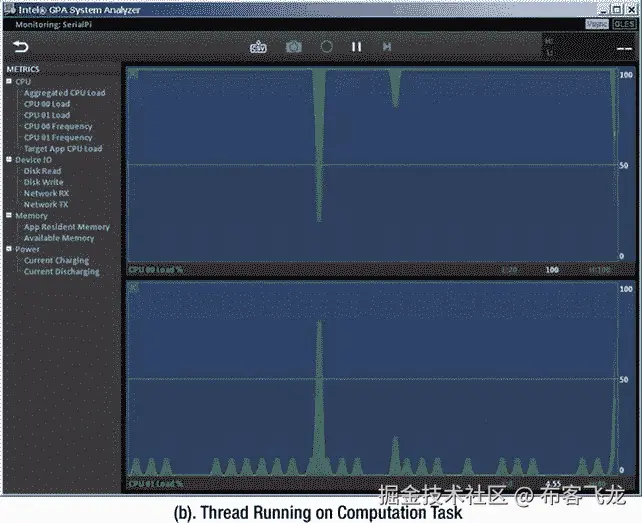Select CPU 00 Load metric
The image size is (642, 523).
click(47, 104)
